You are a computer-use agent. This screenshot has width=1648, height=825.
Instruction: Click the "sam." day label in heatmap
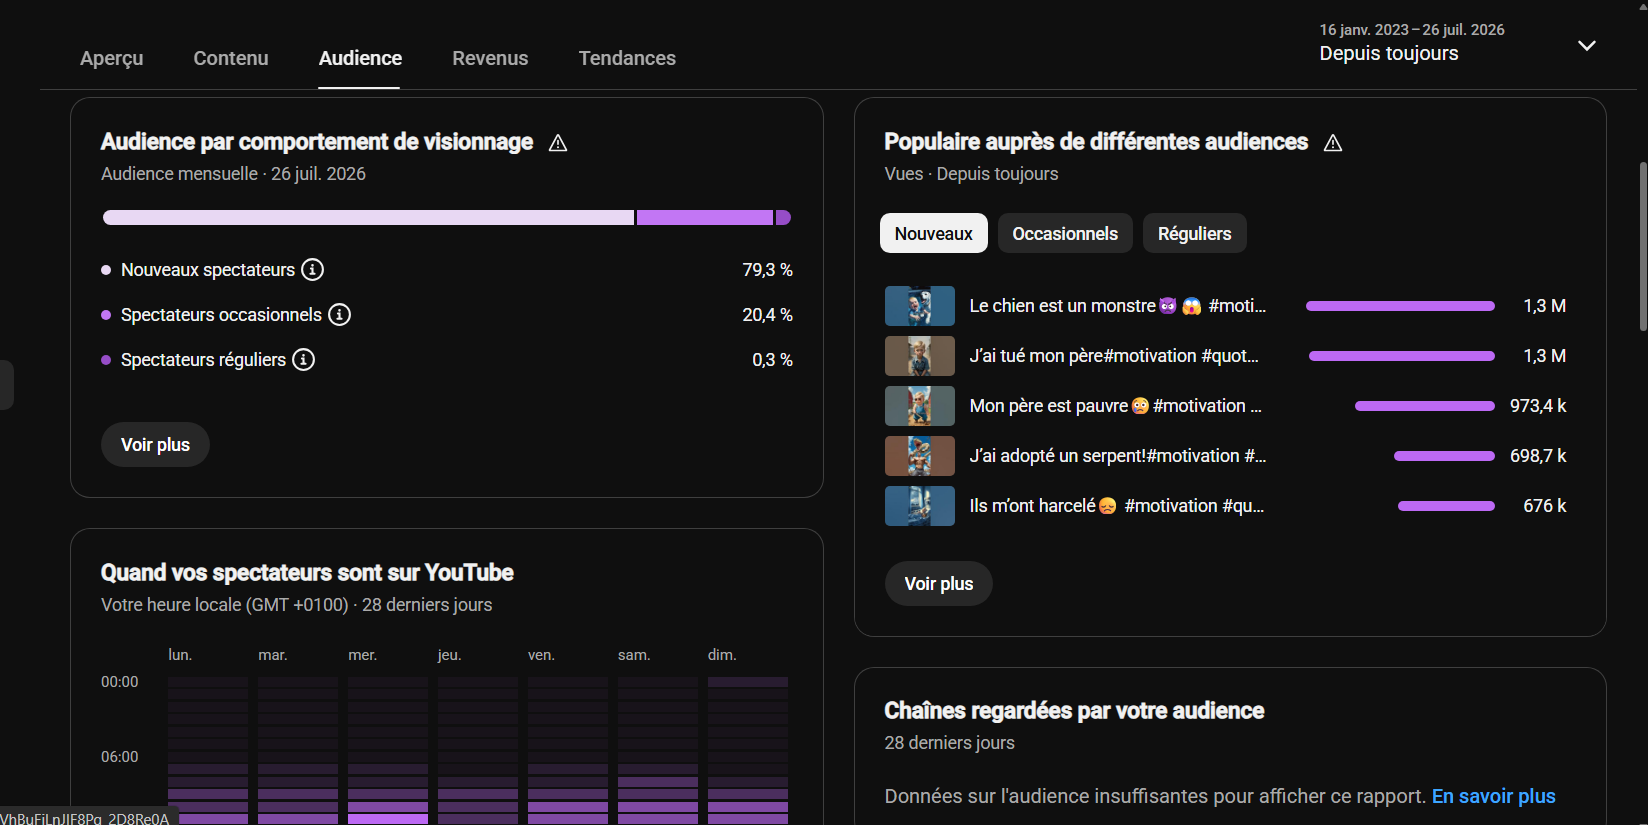pyautogui.click(x=634, y=655)
